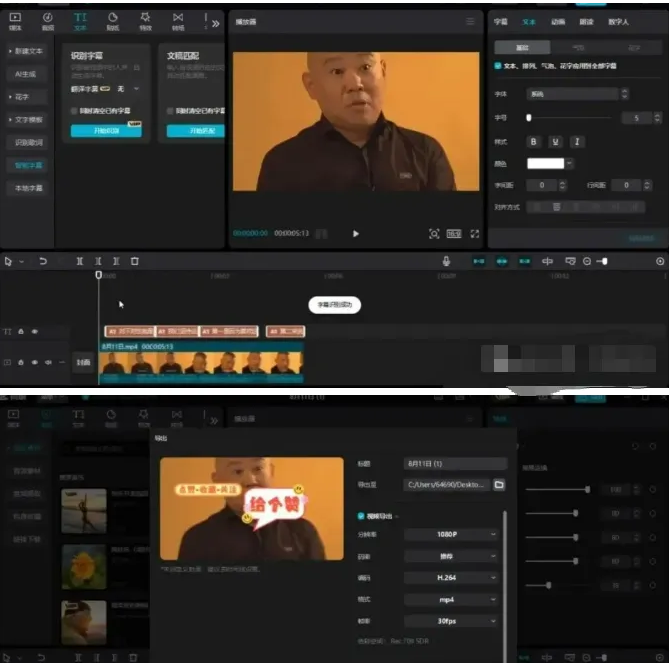This screenshot has width=669, height=663.
Task: Open folder icon beside export path
Action: coord(499,485)
